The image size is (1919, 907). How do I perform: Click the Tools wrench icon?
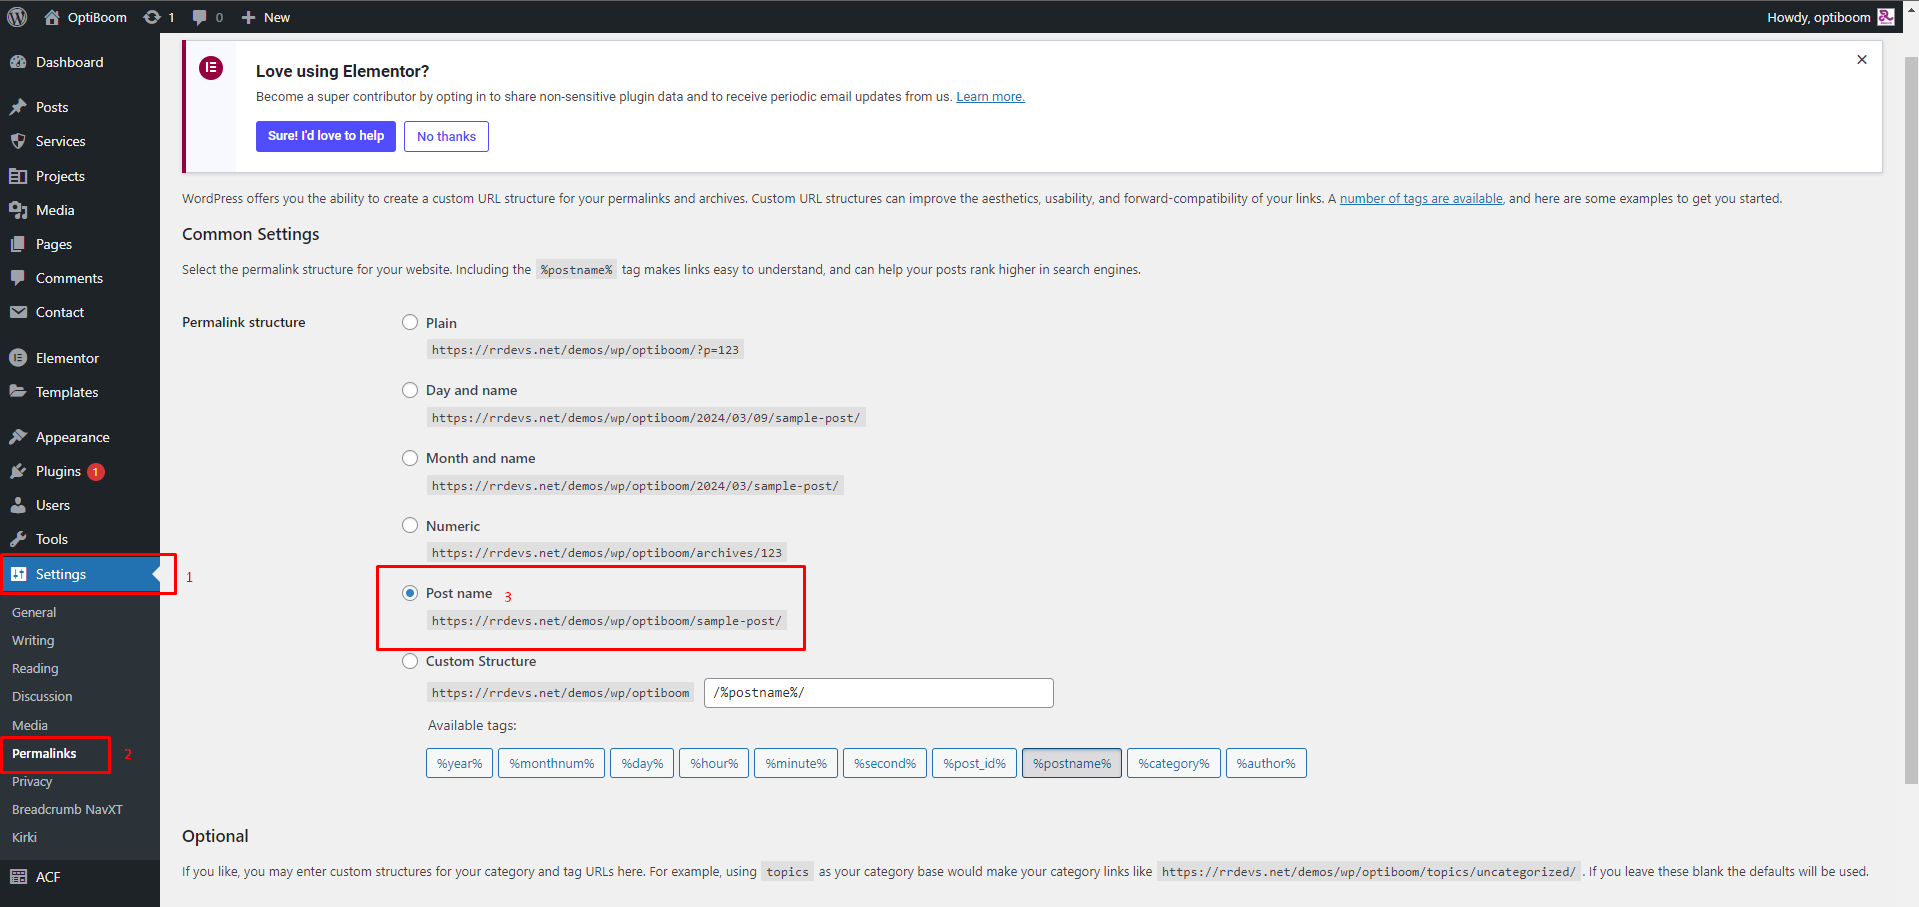pos(18,539)
